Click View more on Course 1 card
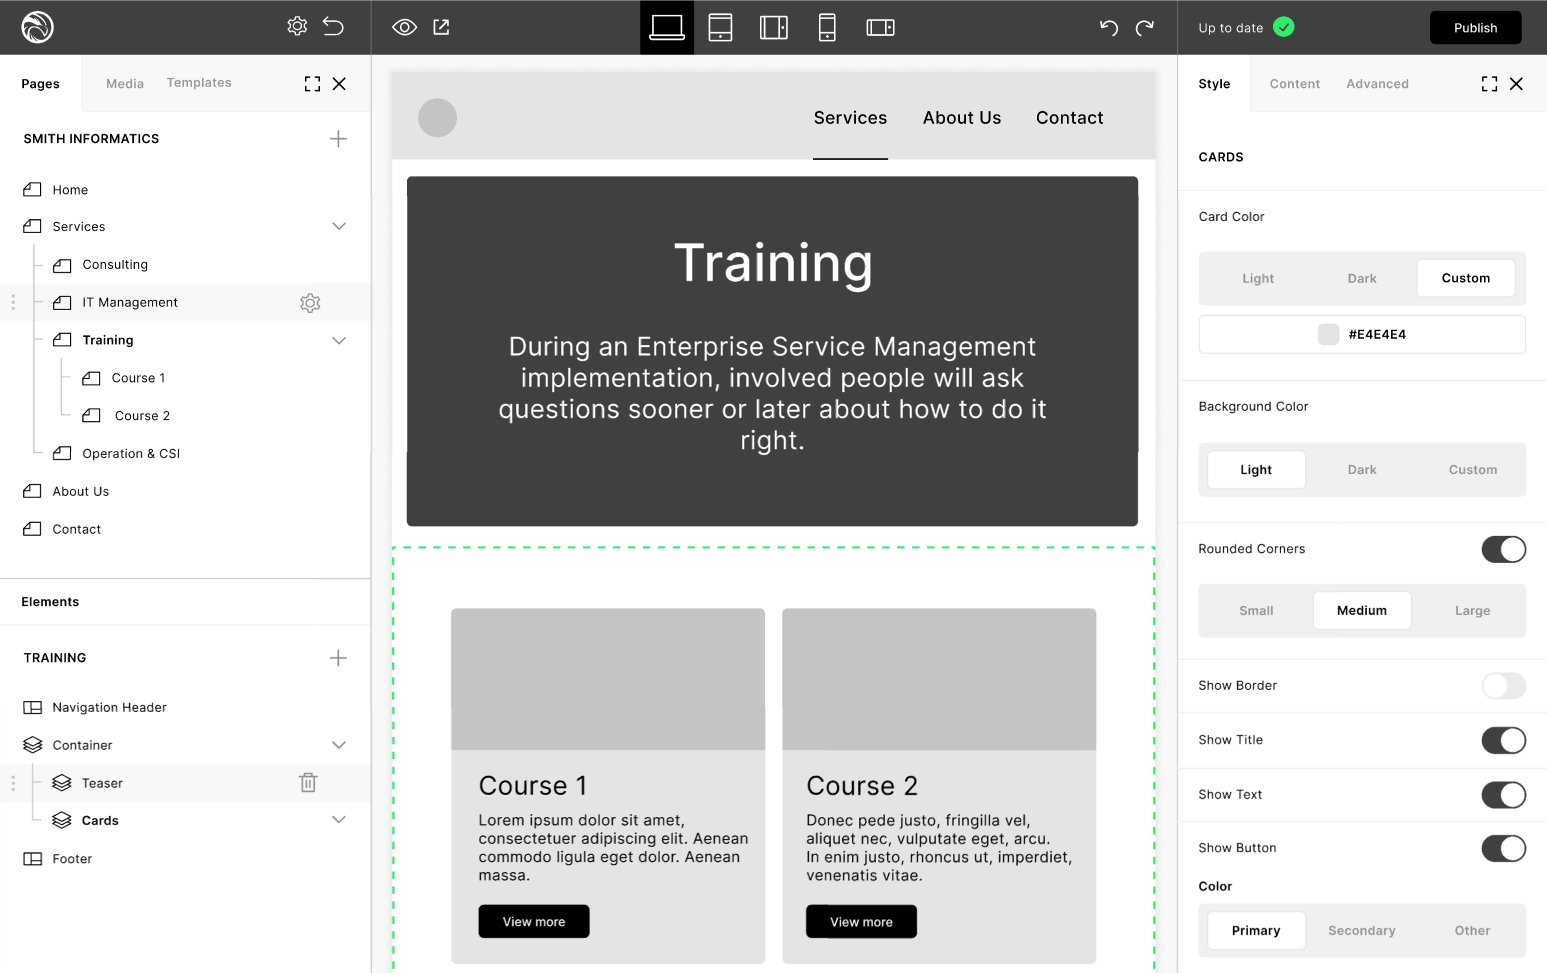 pyautogui.click(x=534, y=922)
